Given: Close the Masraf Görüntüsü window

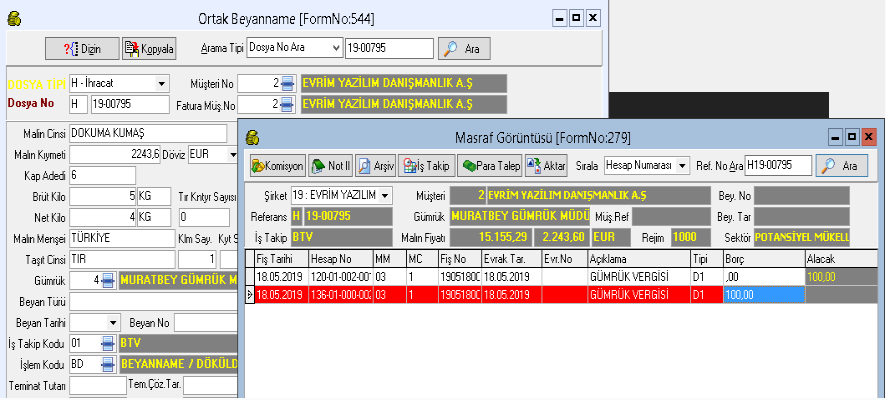Looking at the screenshot, I should 868,136.
